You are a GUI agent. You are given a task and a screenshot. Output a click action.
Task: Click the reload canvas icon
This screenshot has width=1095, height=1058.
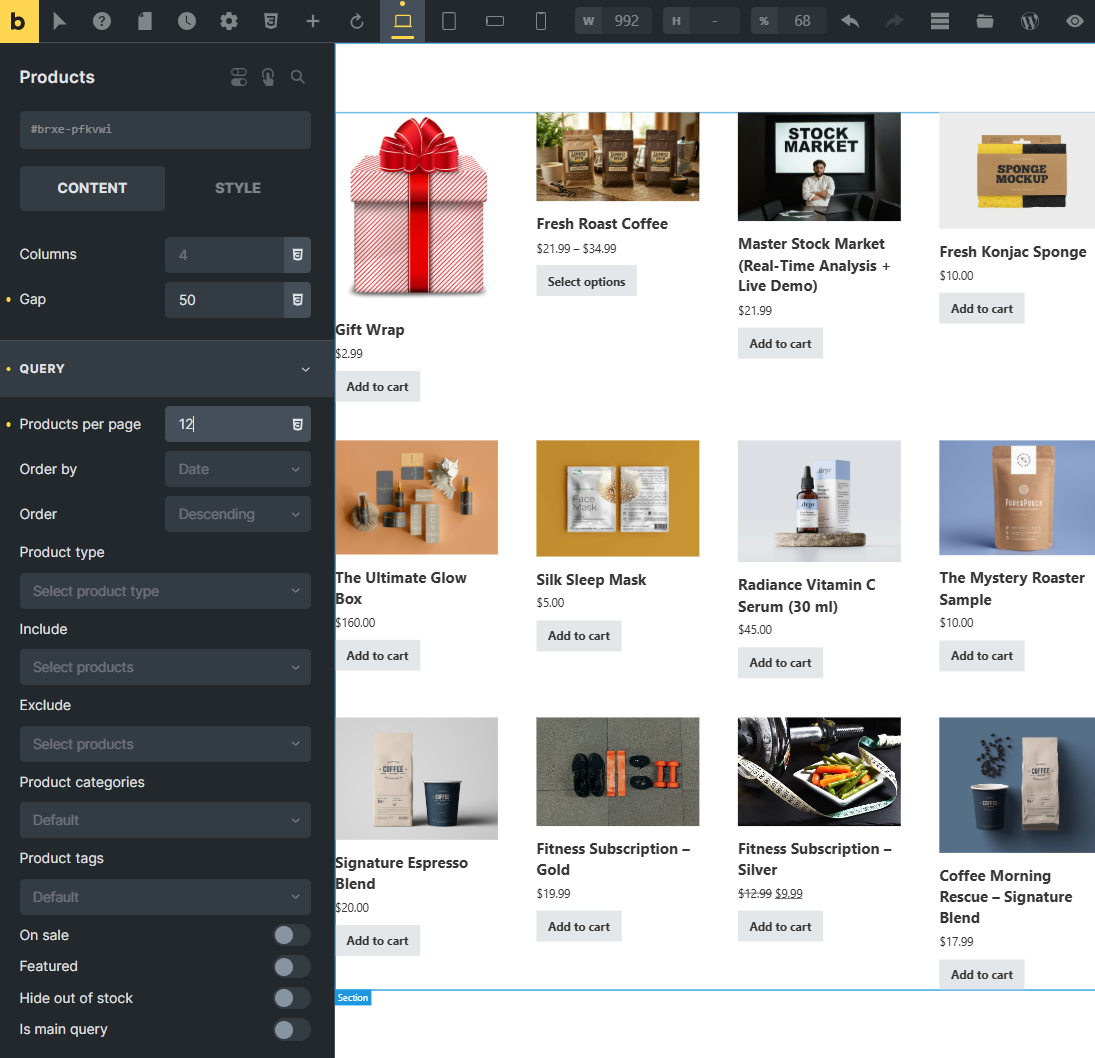coord(357,21)
